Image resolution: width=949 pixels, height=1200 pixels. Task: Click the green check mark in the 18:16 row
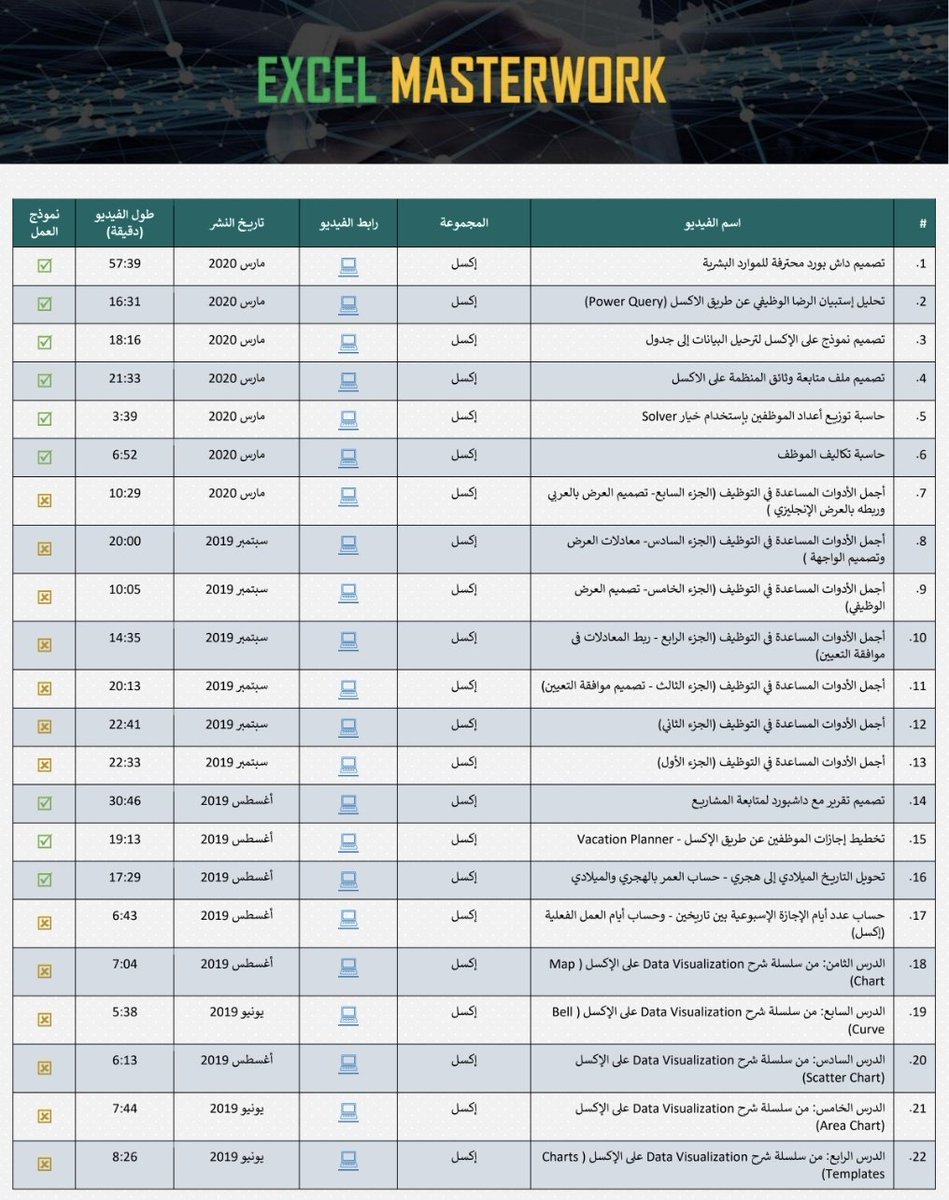tap(44, 342)
